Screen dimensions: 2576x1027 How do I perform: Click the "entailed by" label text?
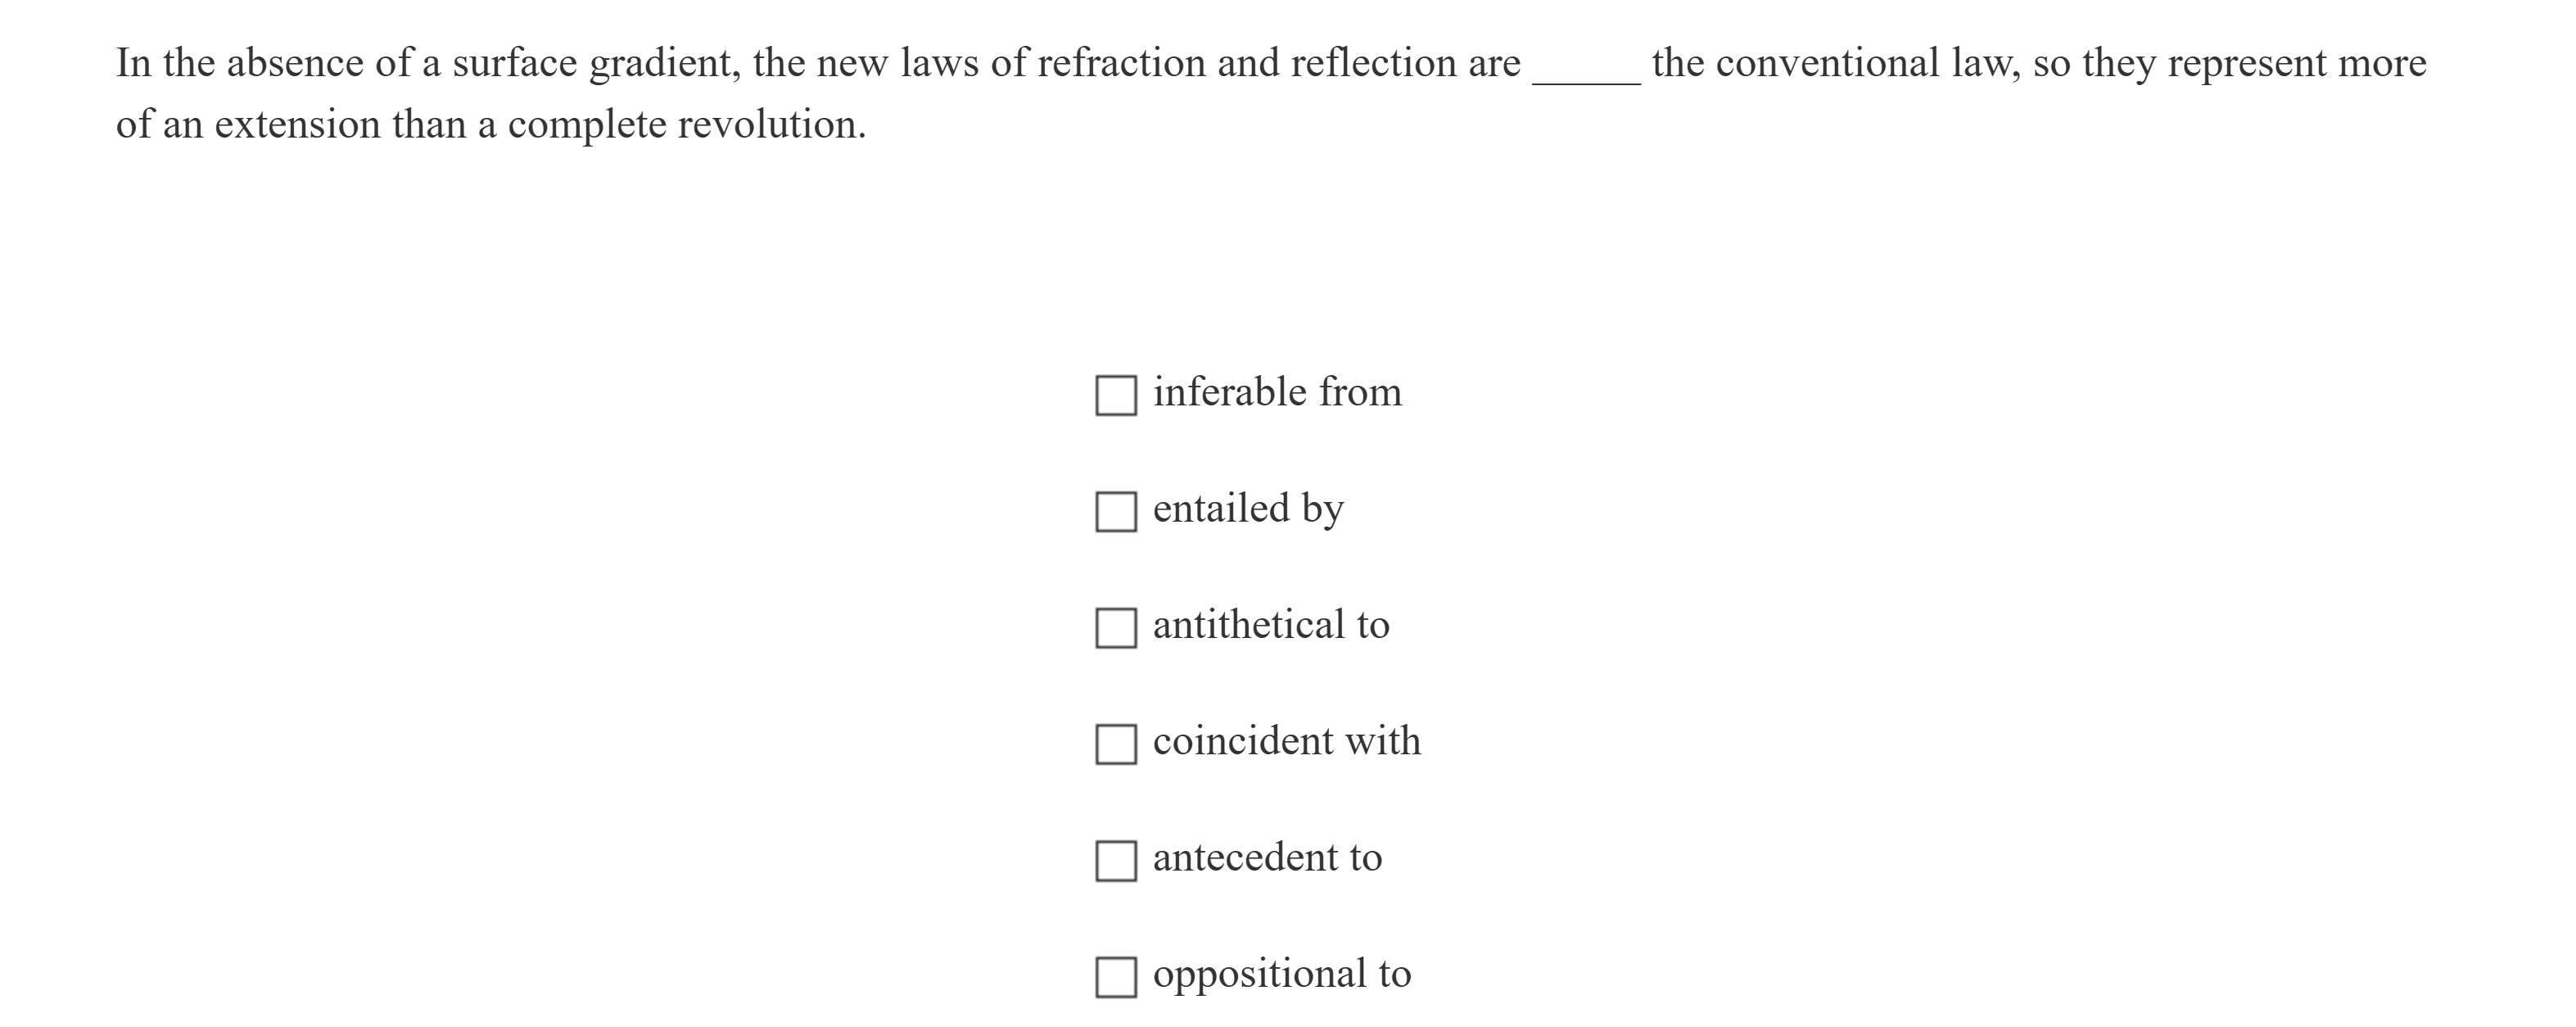1248,509
